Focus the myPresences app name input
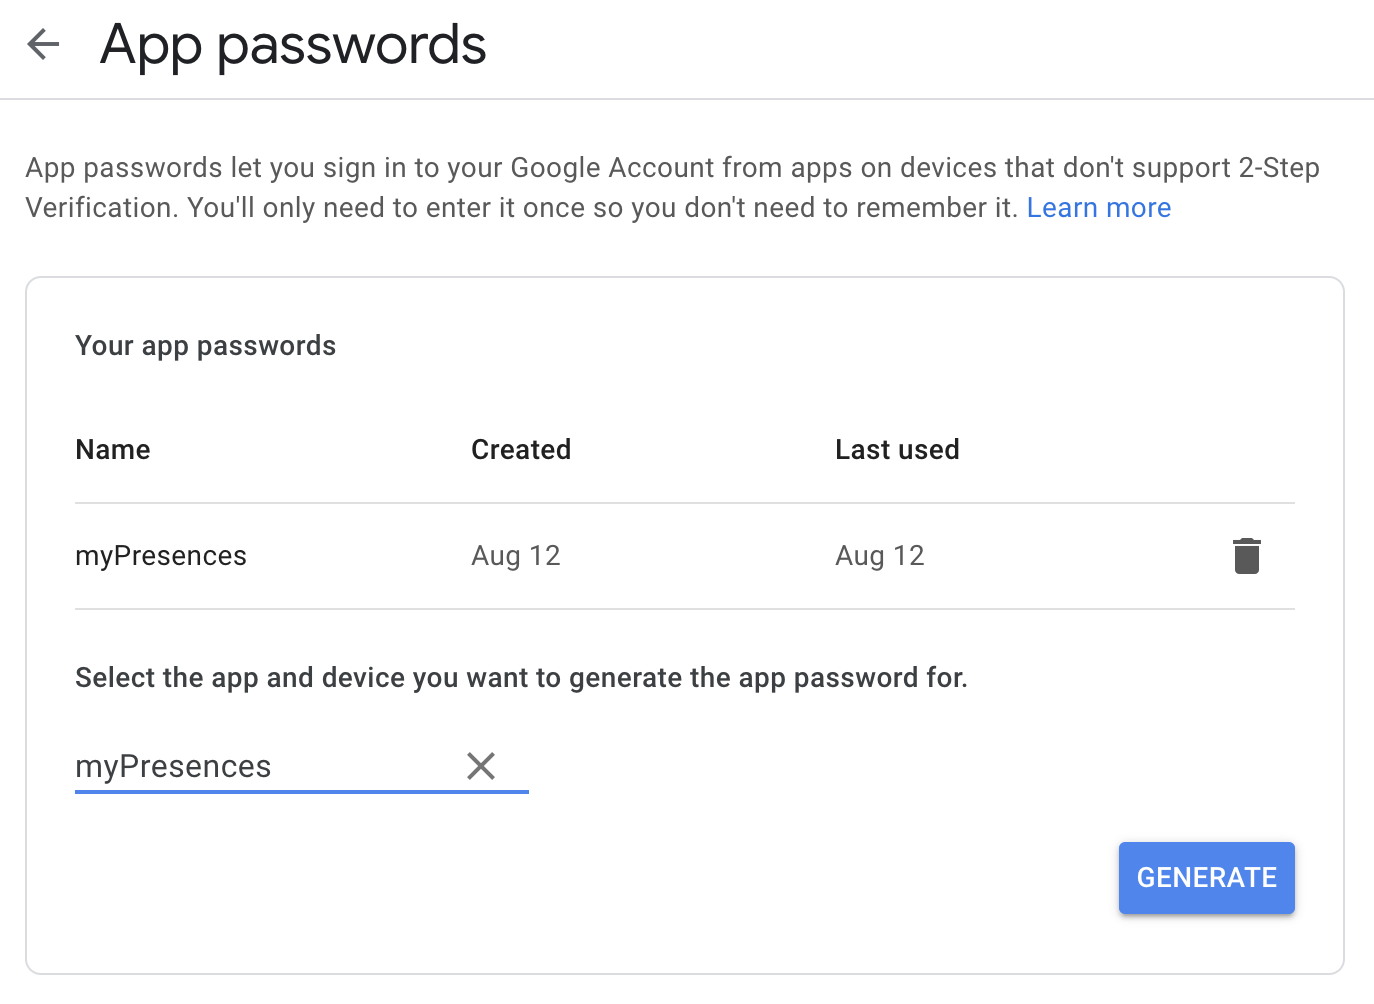Viewport: 1374px width, 1004px height. pyautogui.click(x=260, y=767)
